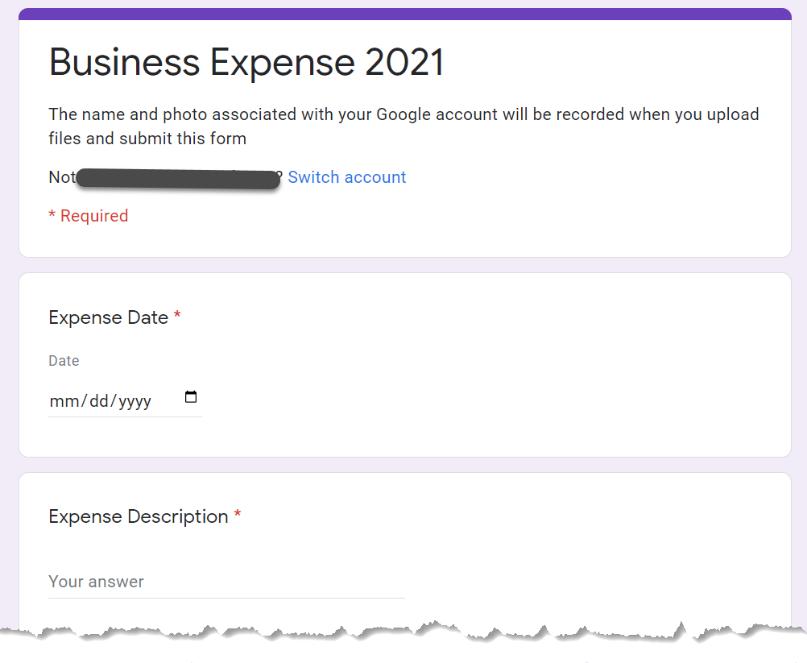
Task: Click the red asterisk beside Expense Date
Action: [x=178, y=317]
